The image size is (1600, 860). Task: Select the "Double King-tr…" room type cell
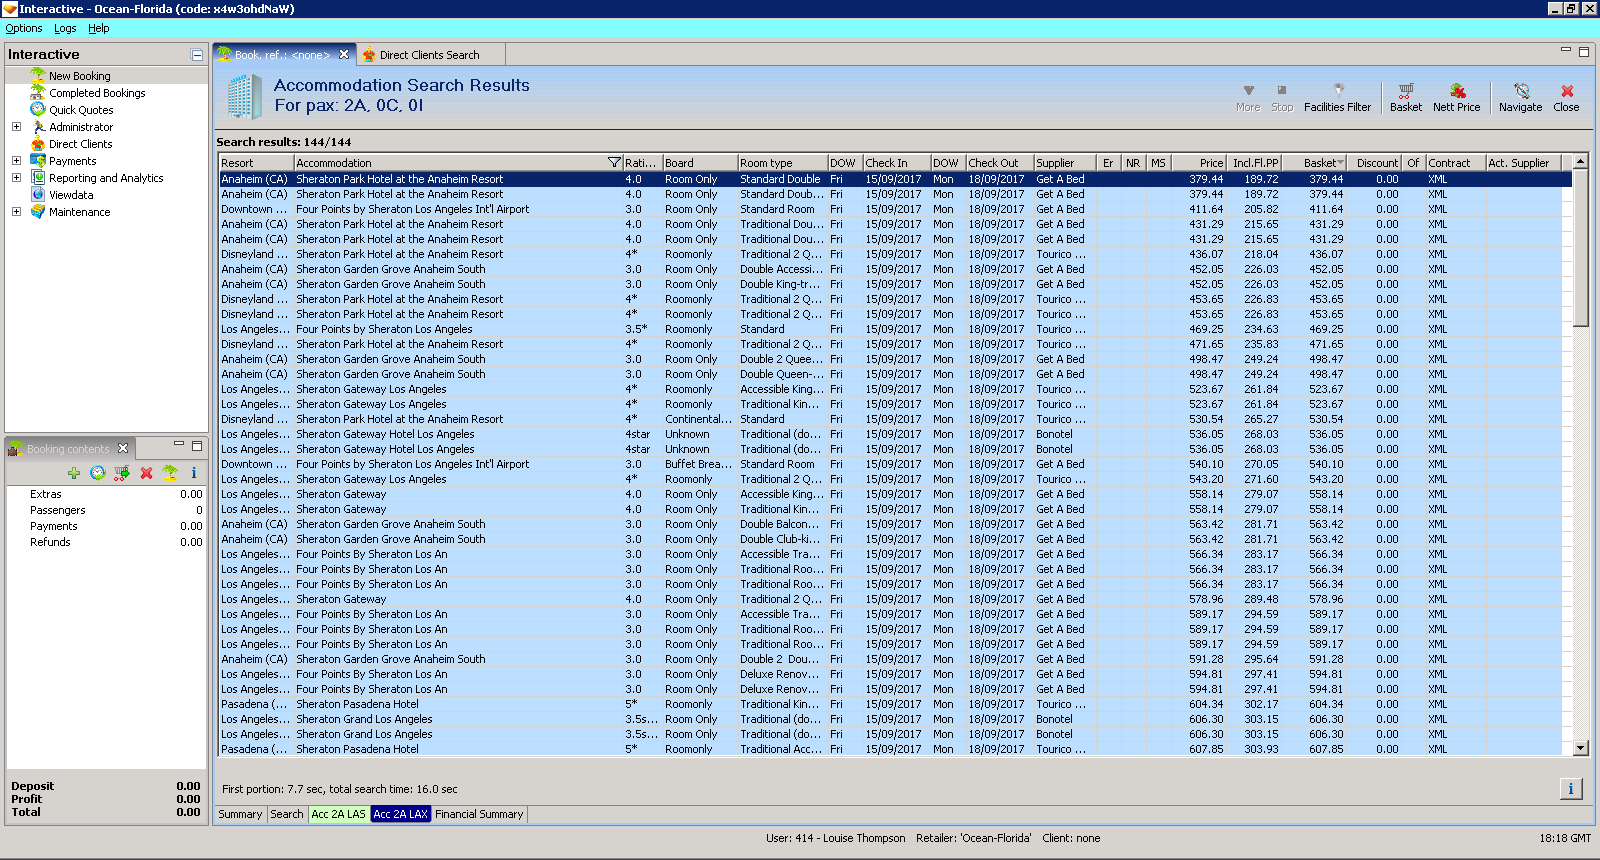tap(782, 284)
